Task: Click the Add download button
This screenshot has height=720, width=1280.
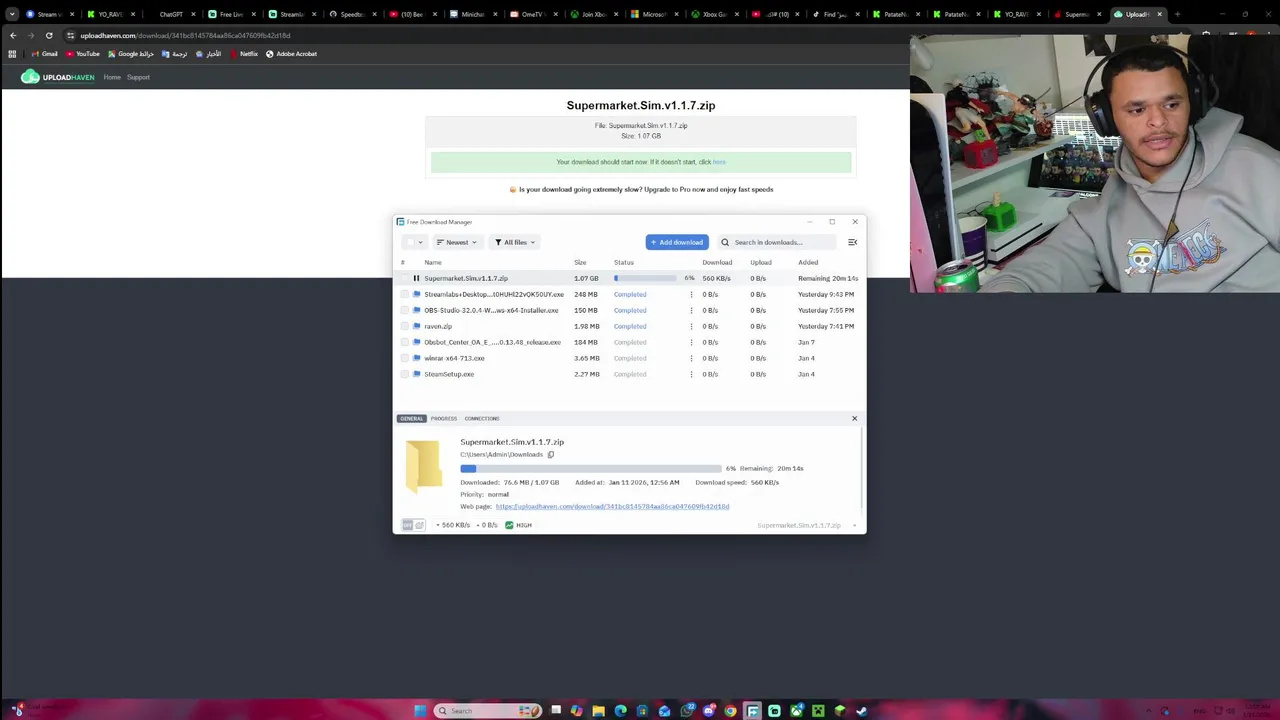Action: (x=677, y=242)
